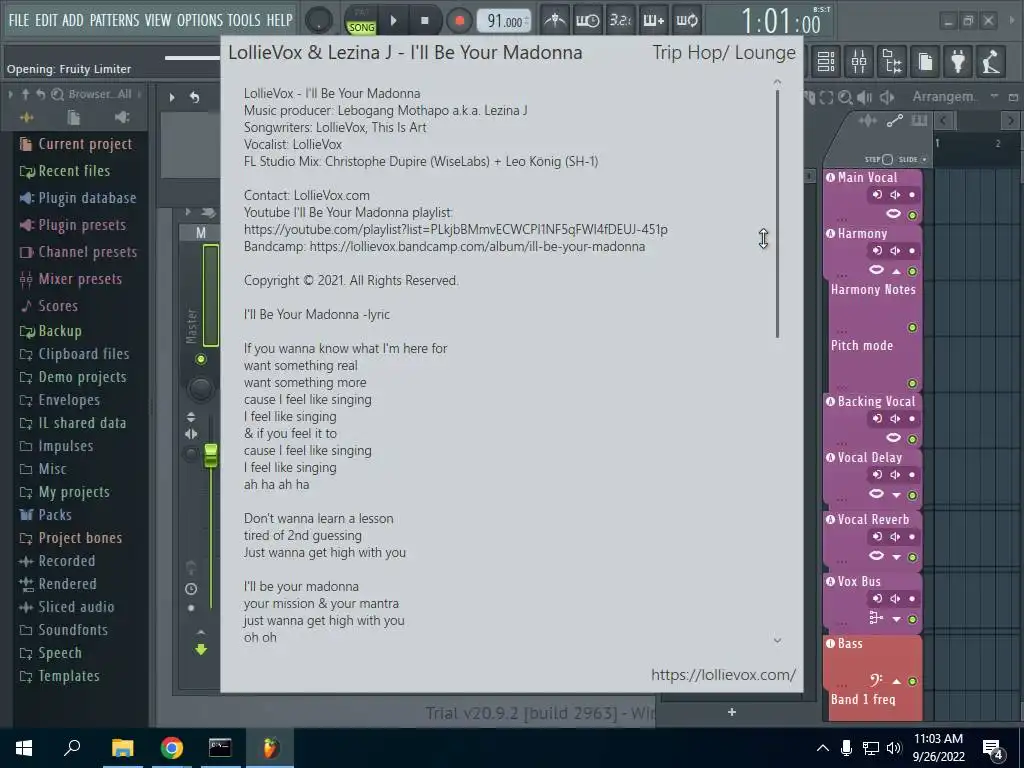1024x768 pixels.
Task: Click the playlist playback (speaker arrow) tool
Action: click(887, 97)
